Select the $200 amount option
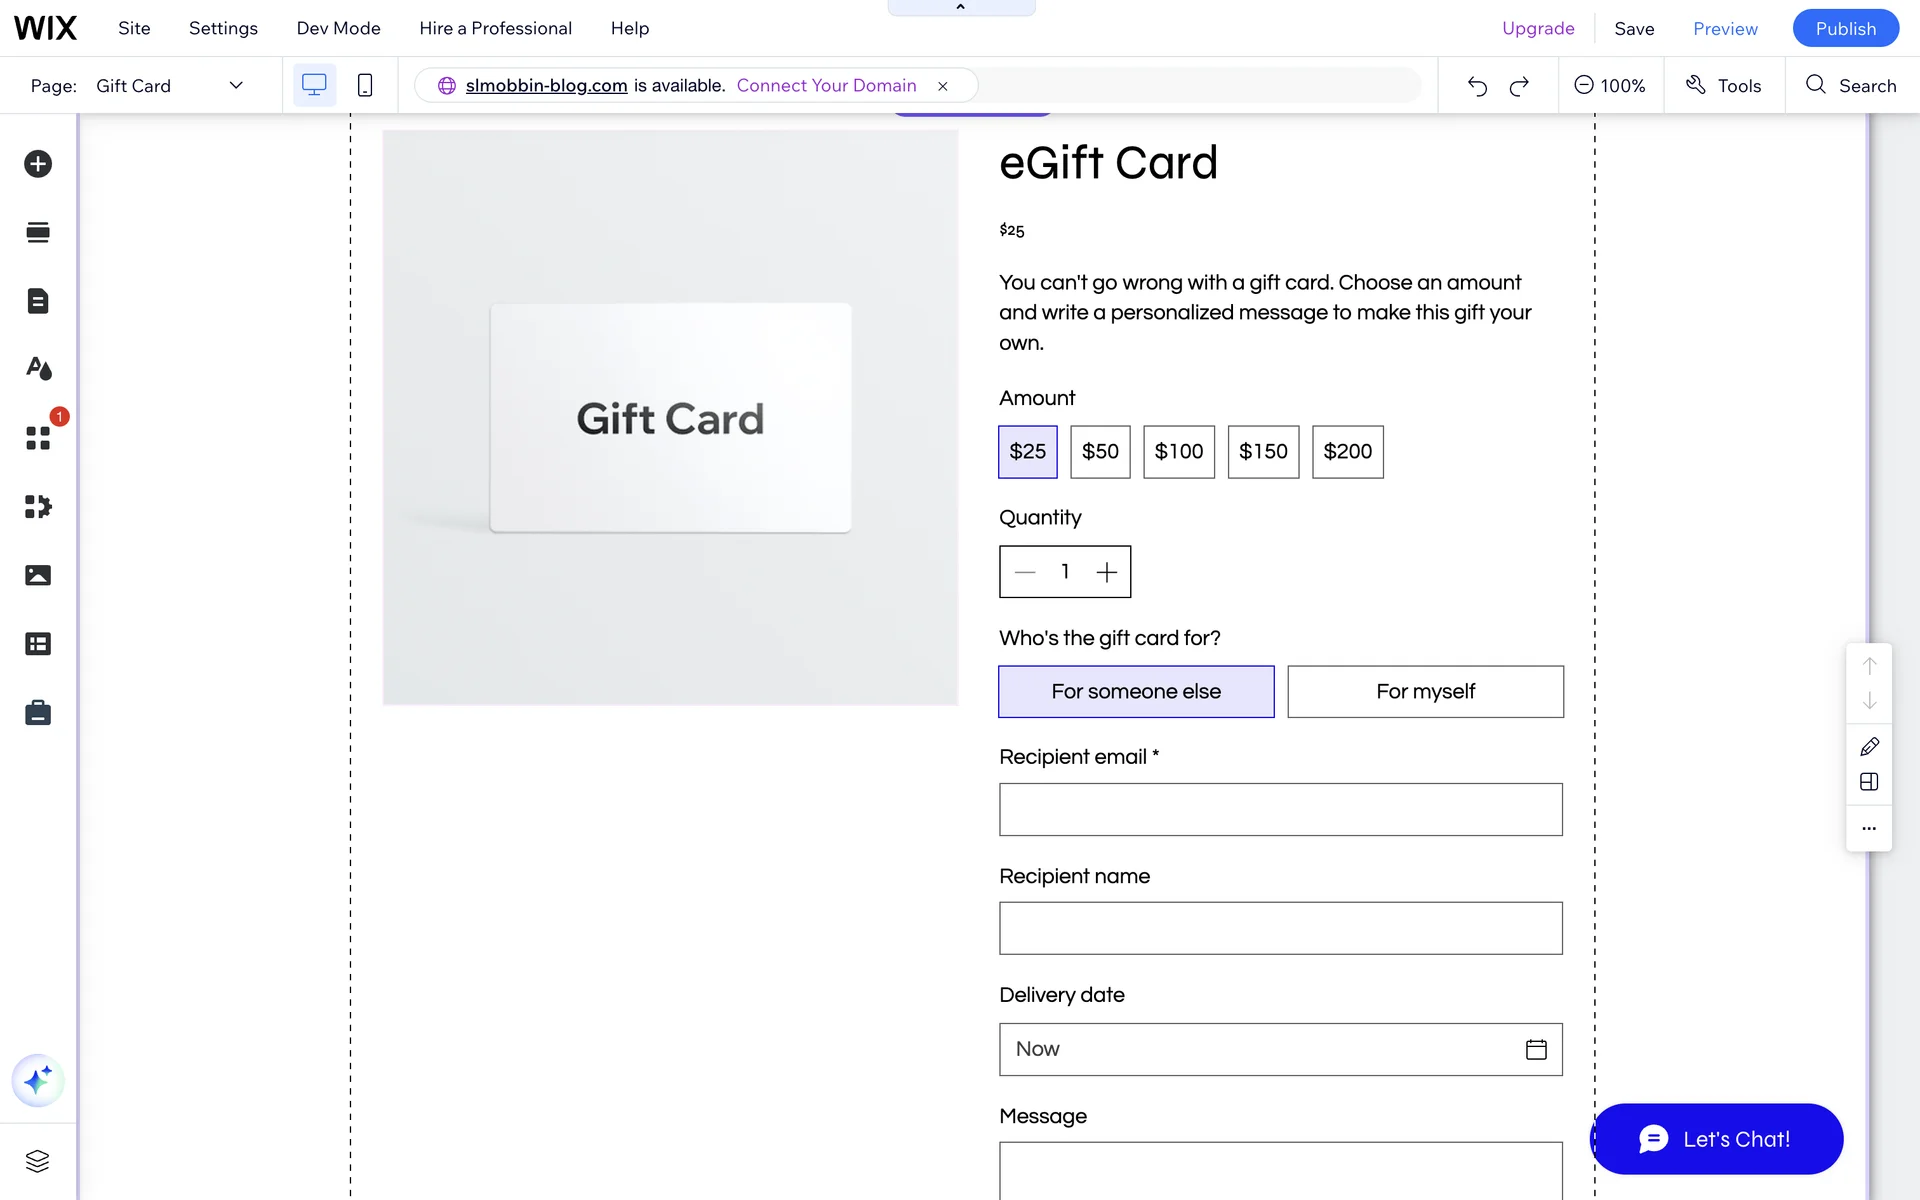This screenshot has height=1200, width=1920. [x=1347, y=452]
